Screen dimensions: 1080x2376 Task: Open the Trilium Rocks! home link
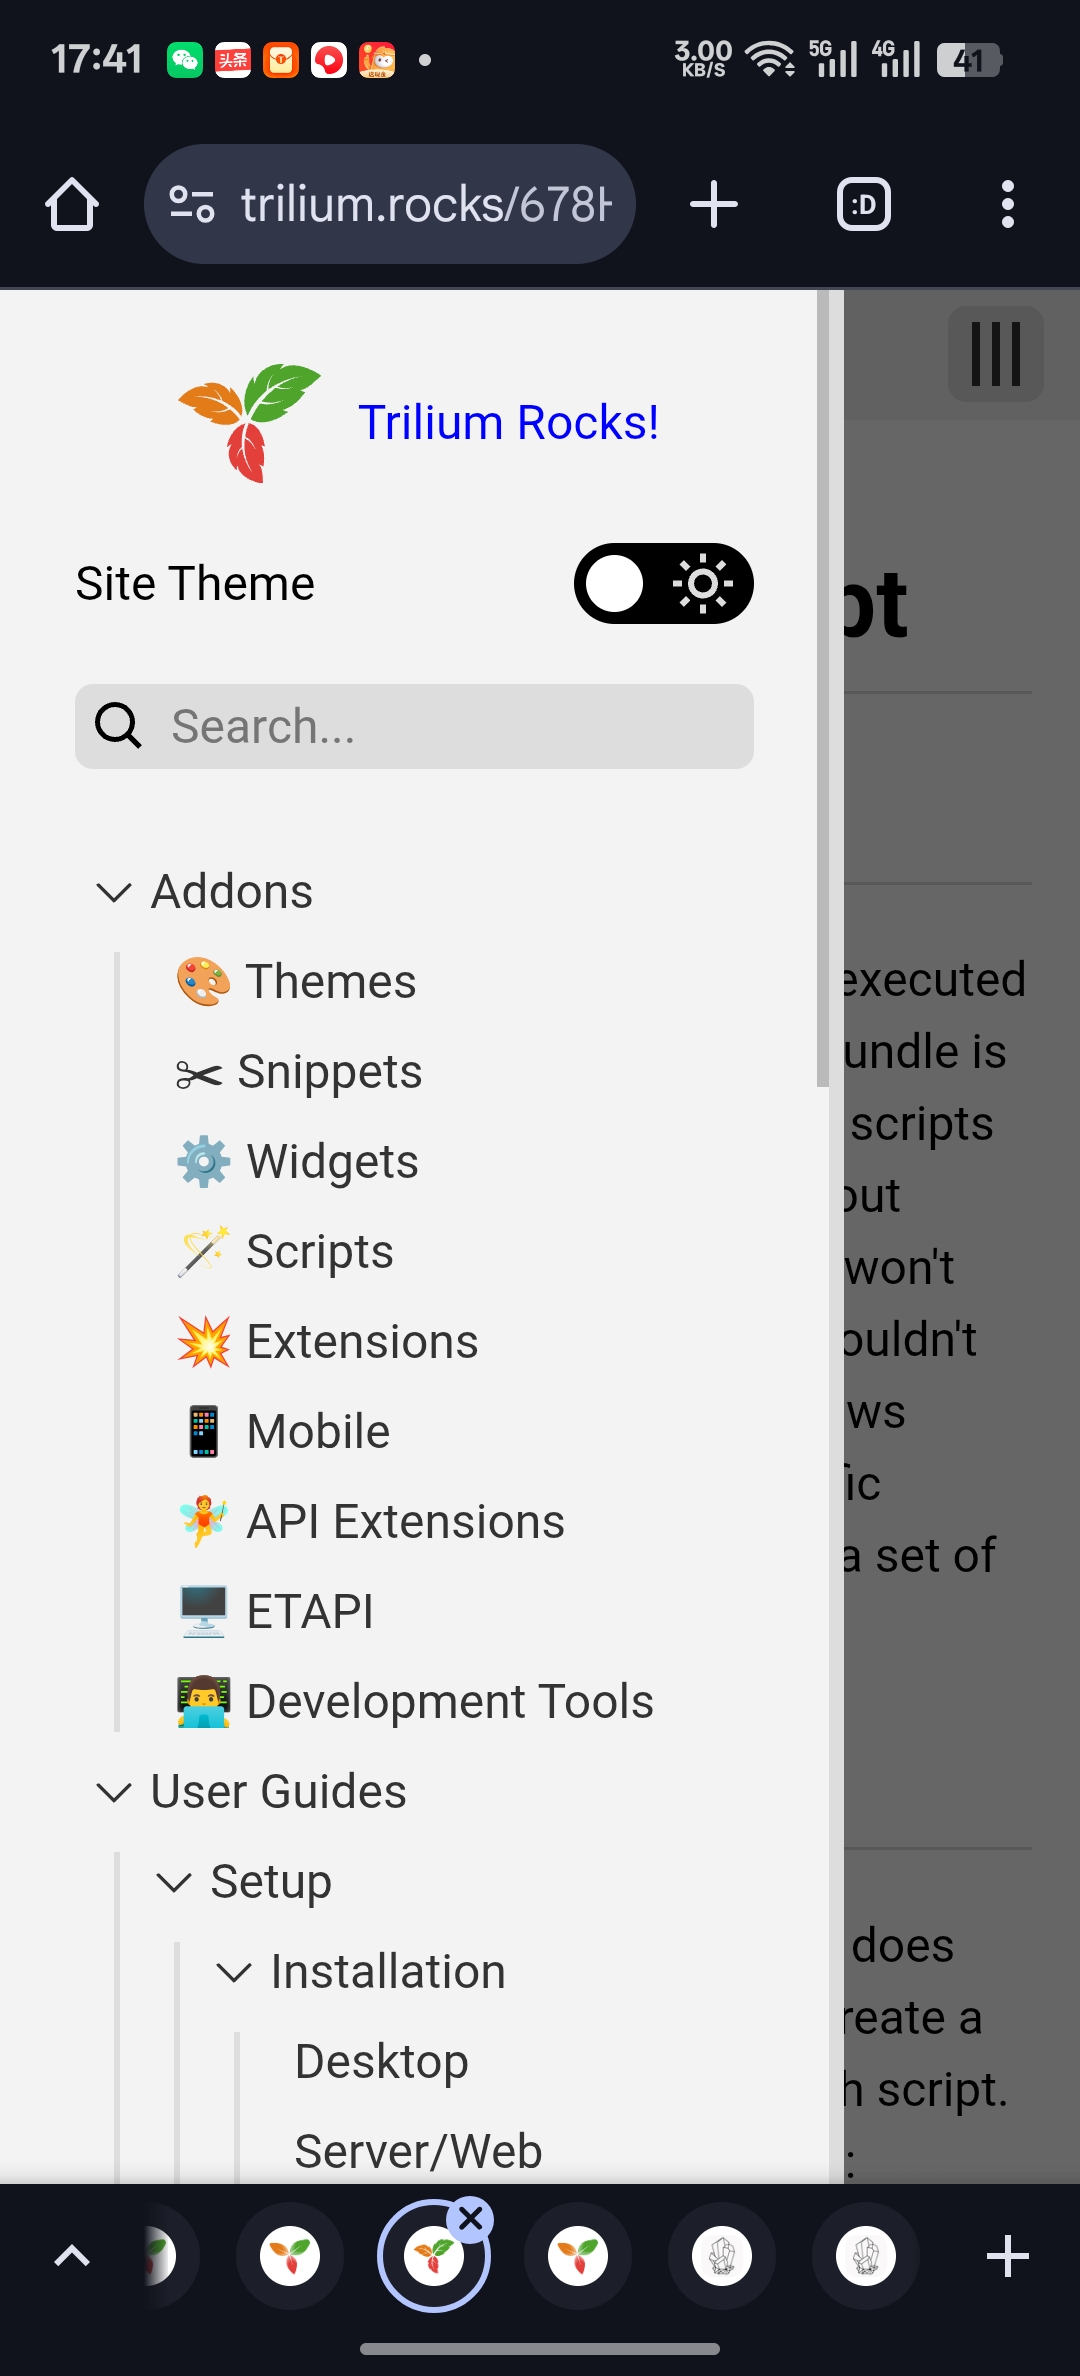pos(508,423)
